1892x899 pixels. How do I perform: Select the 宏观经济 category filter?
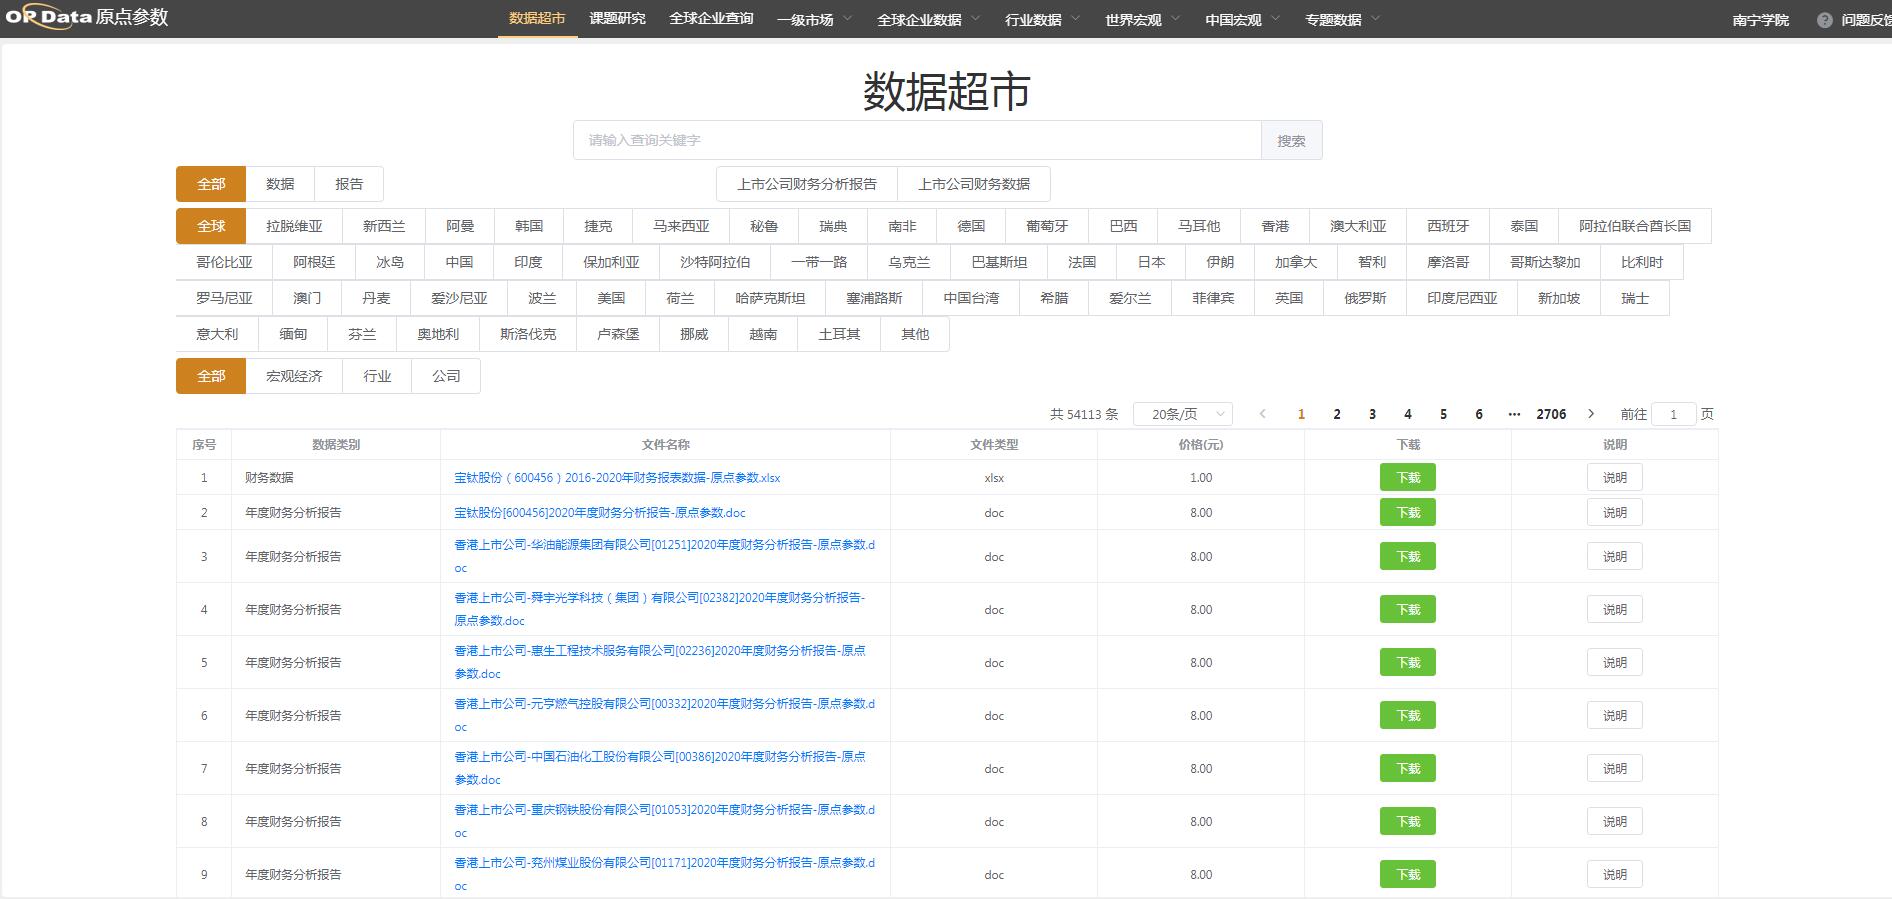[x=294, y=376]
